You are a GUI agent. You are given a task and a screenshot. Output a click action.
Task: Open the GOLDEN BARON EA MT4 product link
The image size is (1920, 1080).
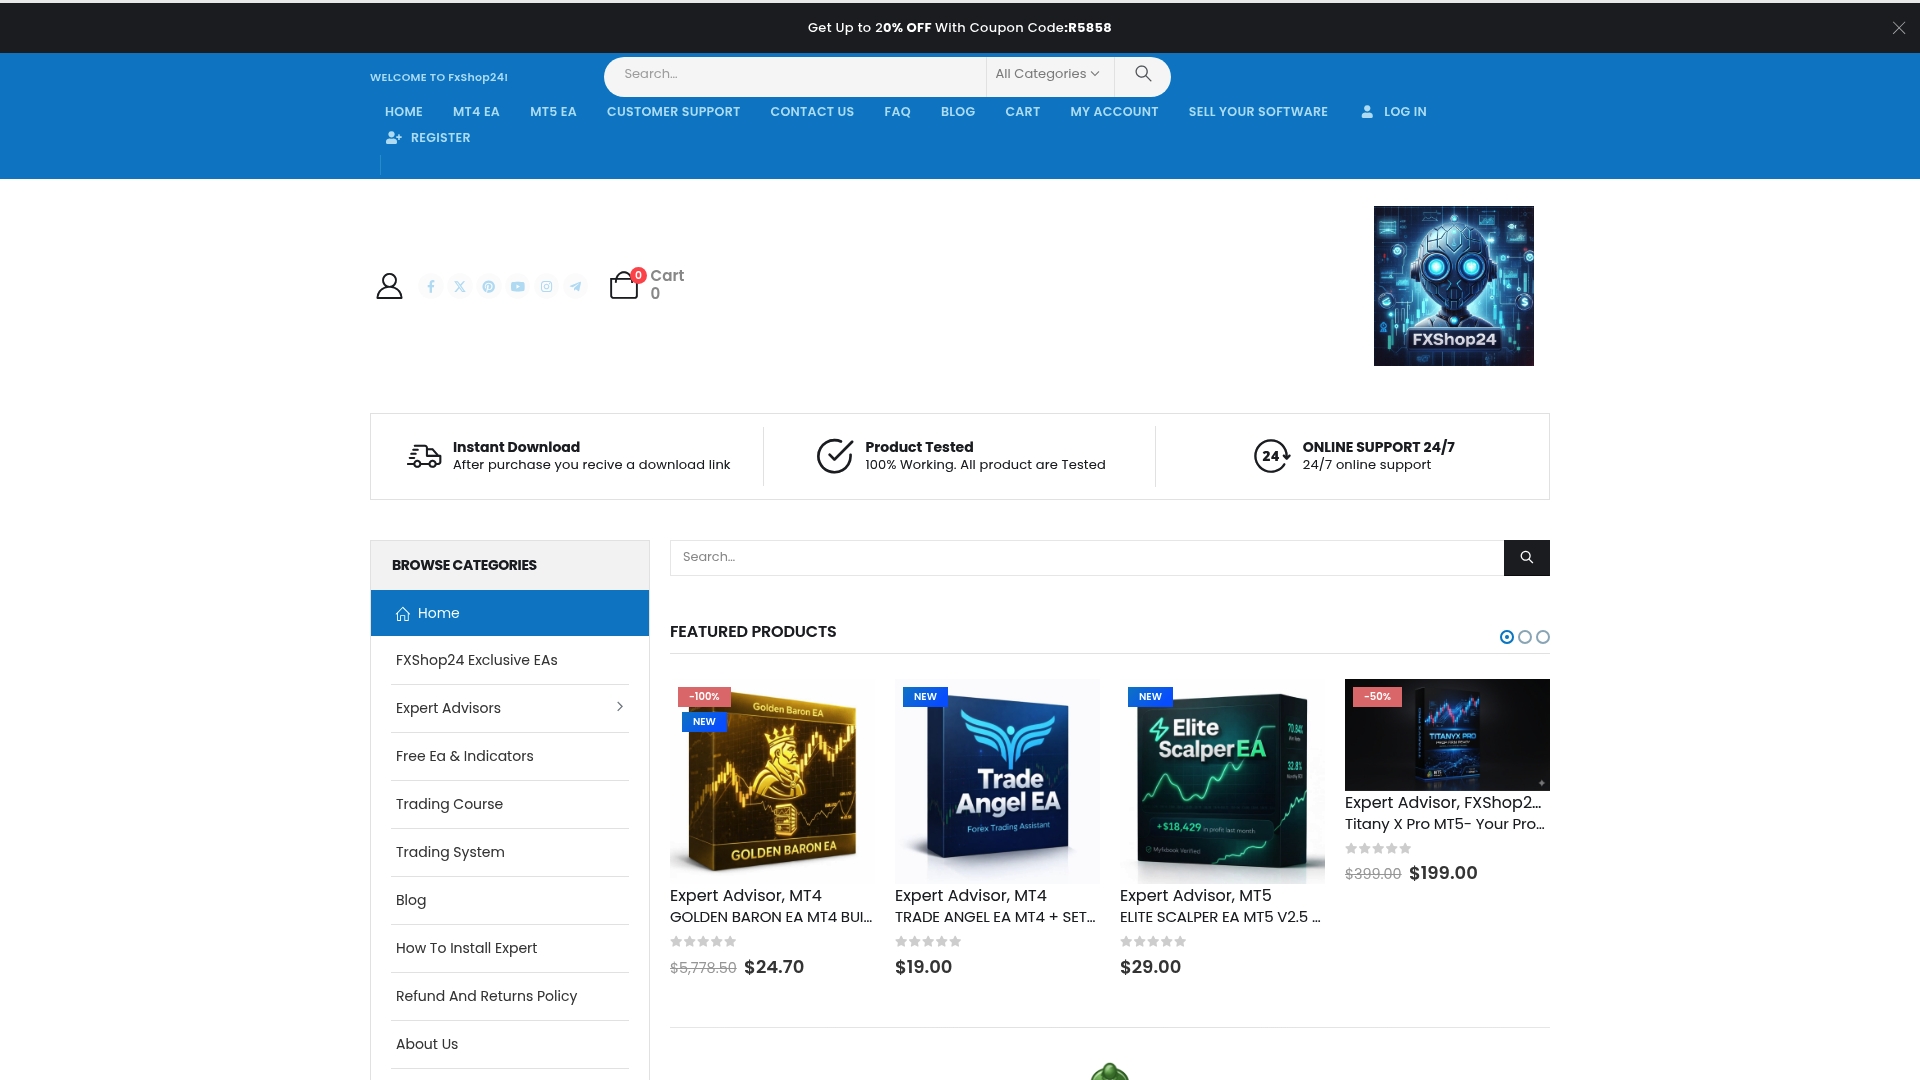(771, 917)
